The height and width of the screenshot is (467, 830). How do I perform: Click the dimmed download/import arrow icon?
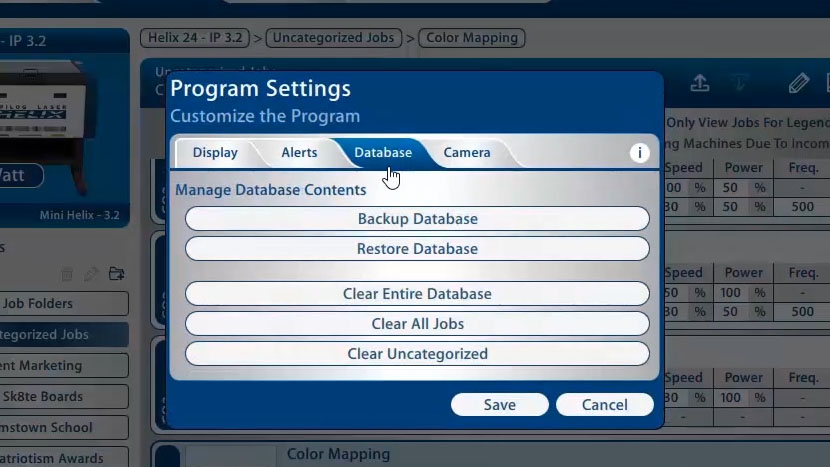coord(740,84)
